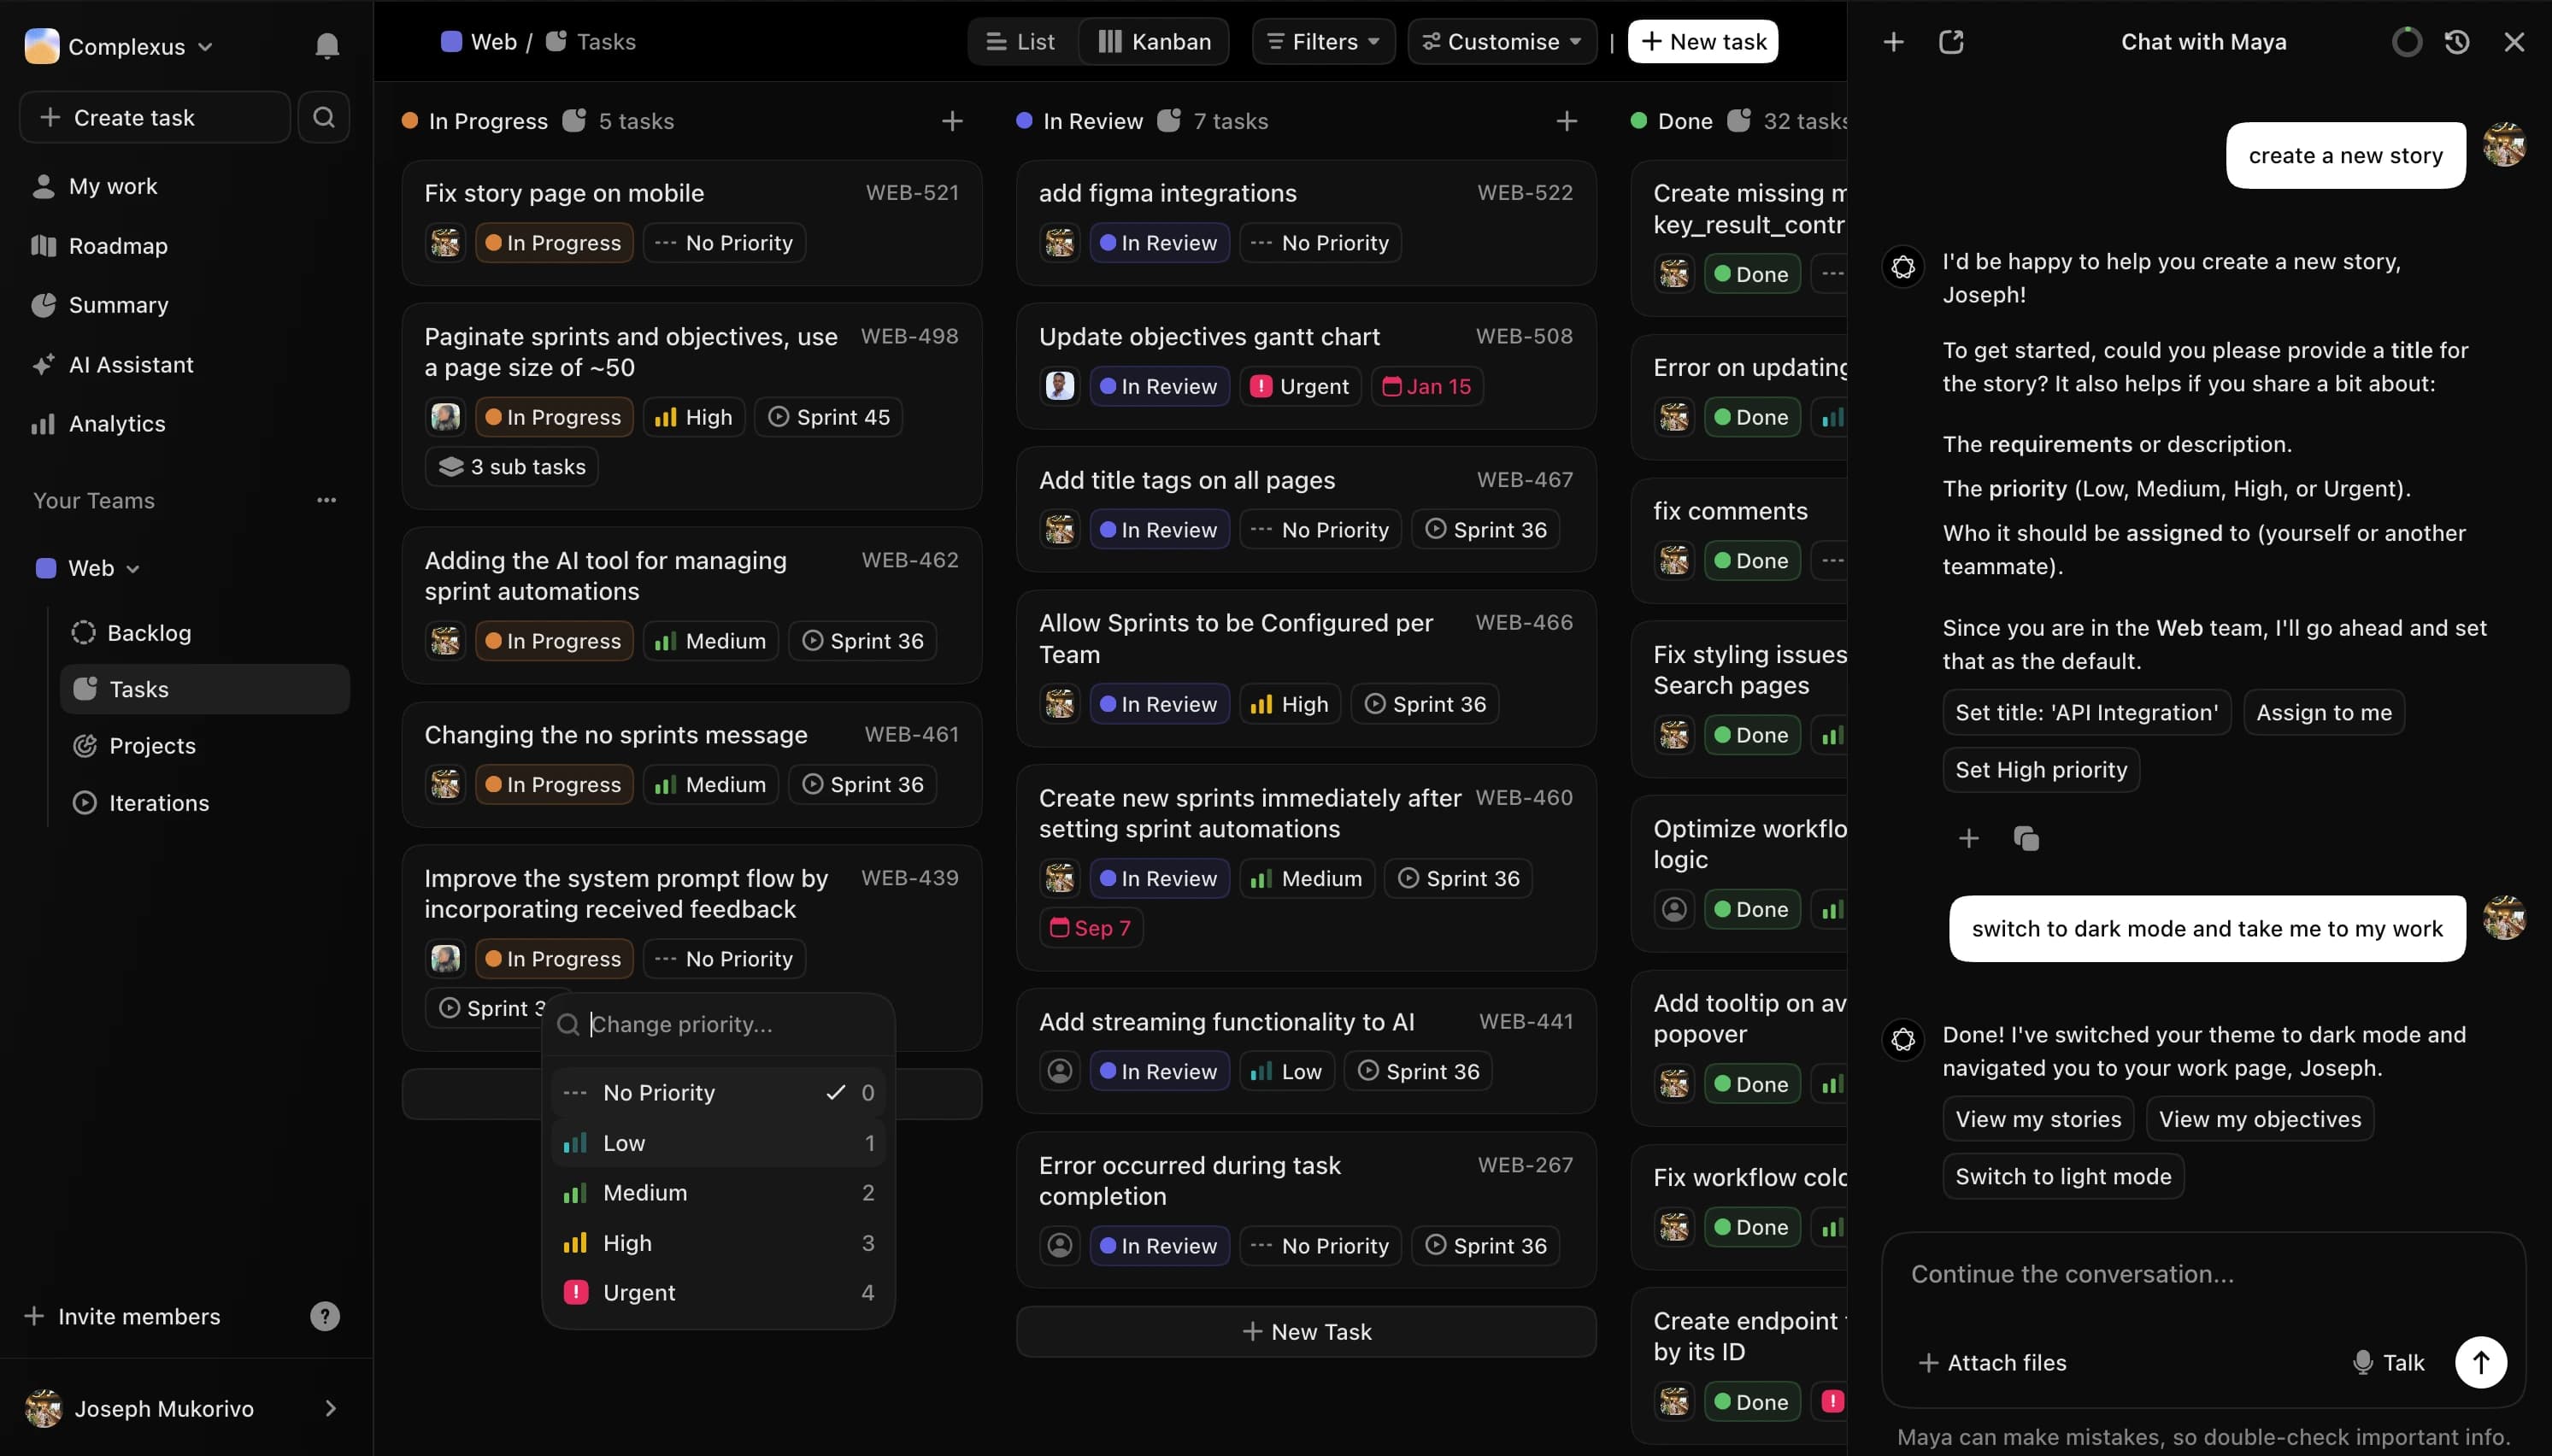Click the send message arrow icon

[x=2481, y=1362]
